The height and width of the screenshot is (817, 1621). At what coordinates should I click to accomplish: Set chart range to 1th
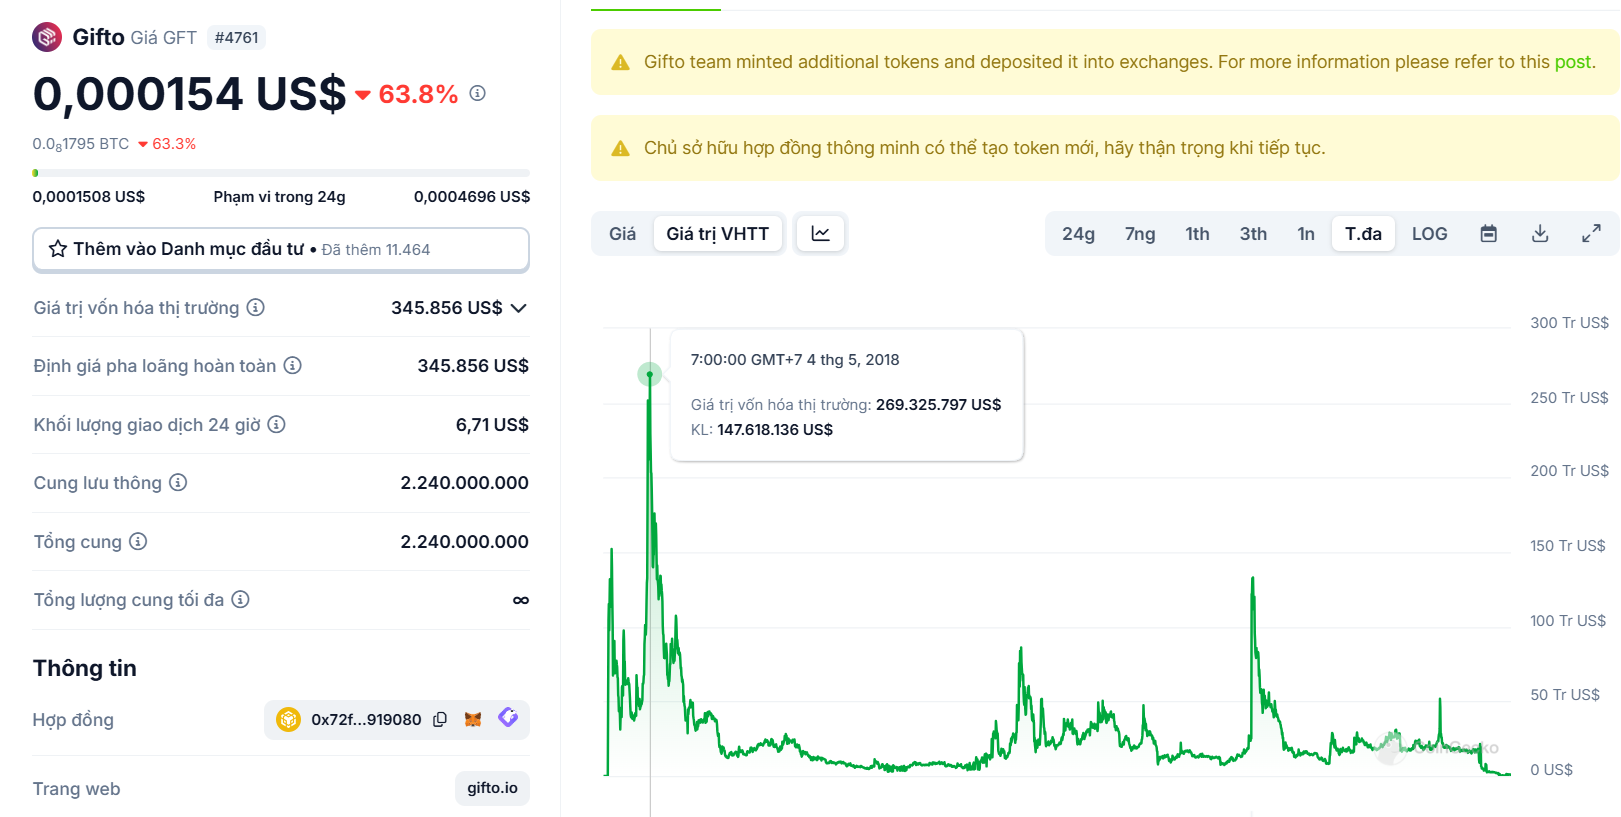(x=1197, y=233)
